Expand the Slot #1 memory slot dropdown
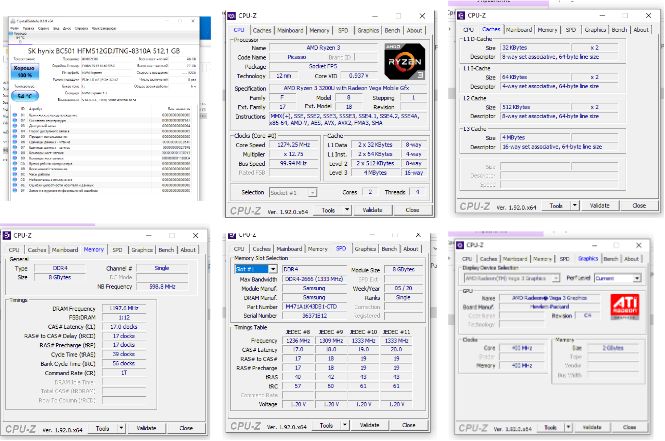The height and width of the screenshot is (441, 665). (273, 269)
